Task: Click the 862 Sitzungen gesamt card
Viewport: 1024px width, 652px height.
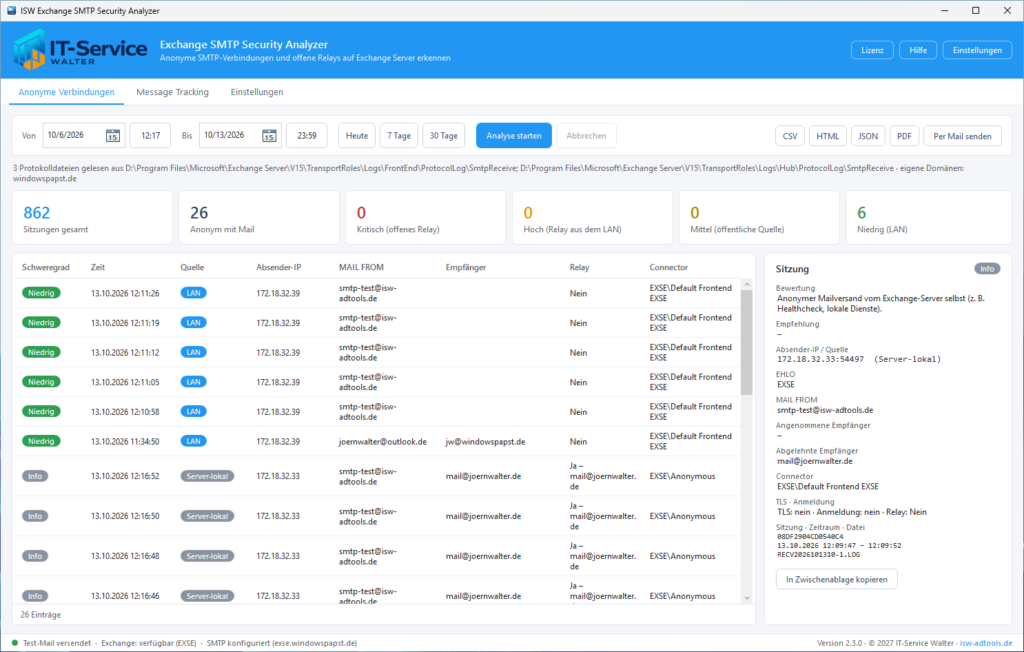Action: point(92,218)
